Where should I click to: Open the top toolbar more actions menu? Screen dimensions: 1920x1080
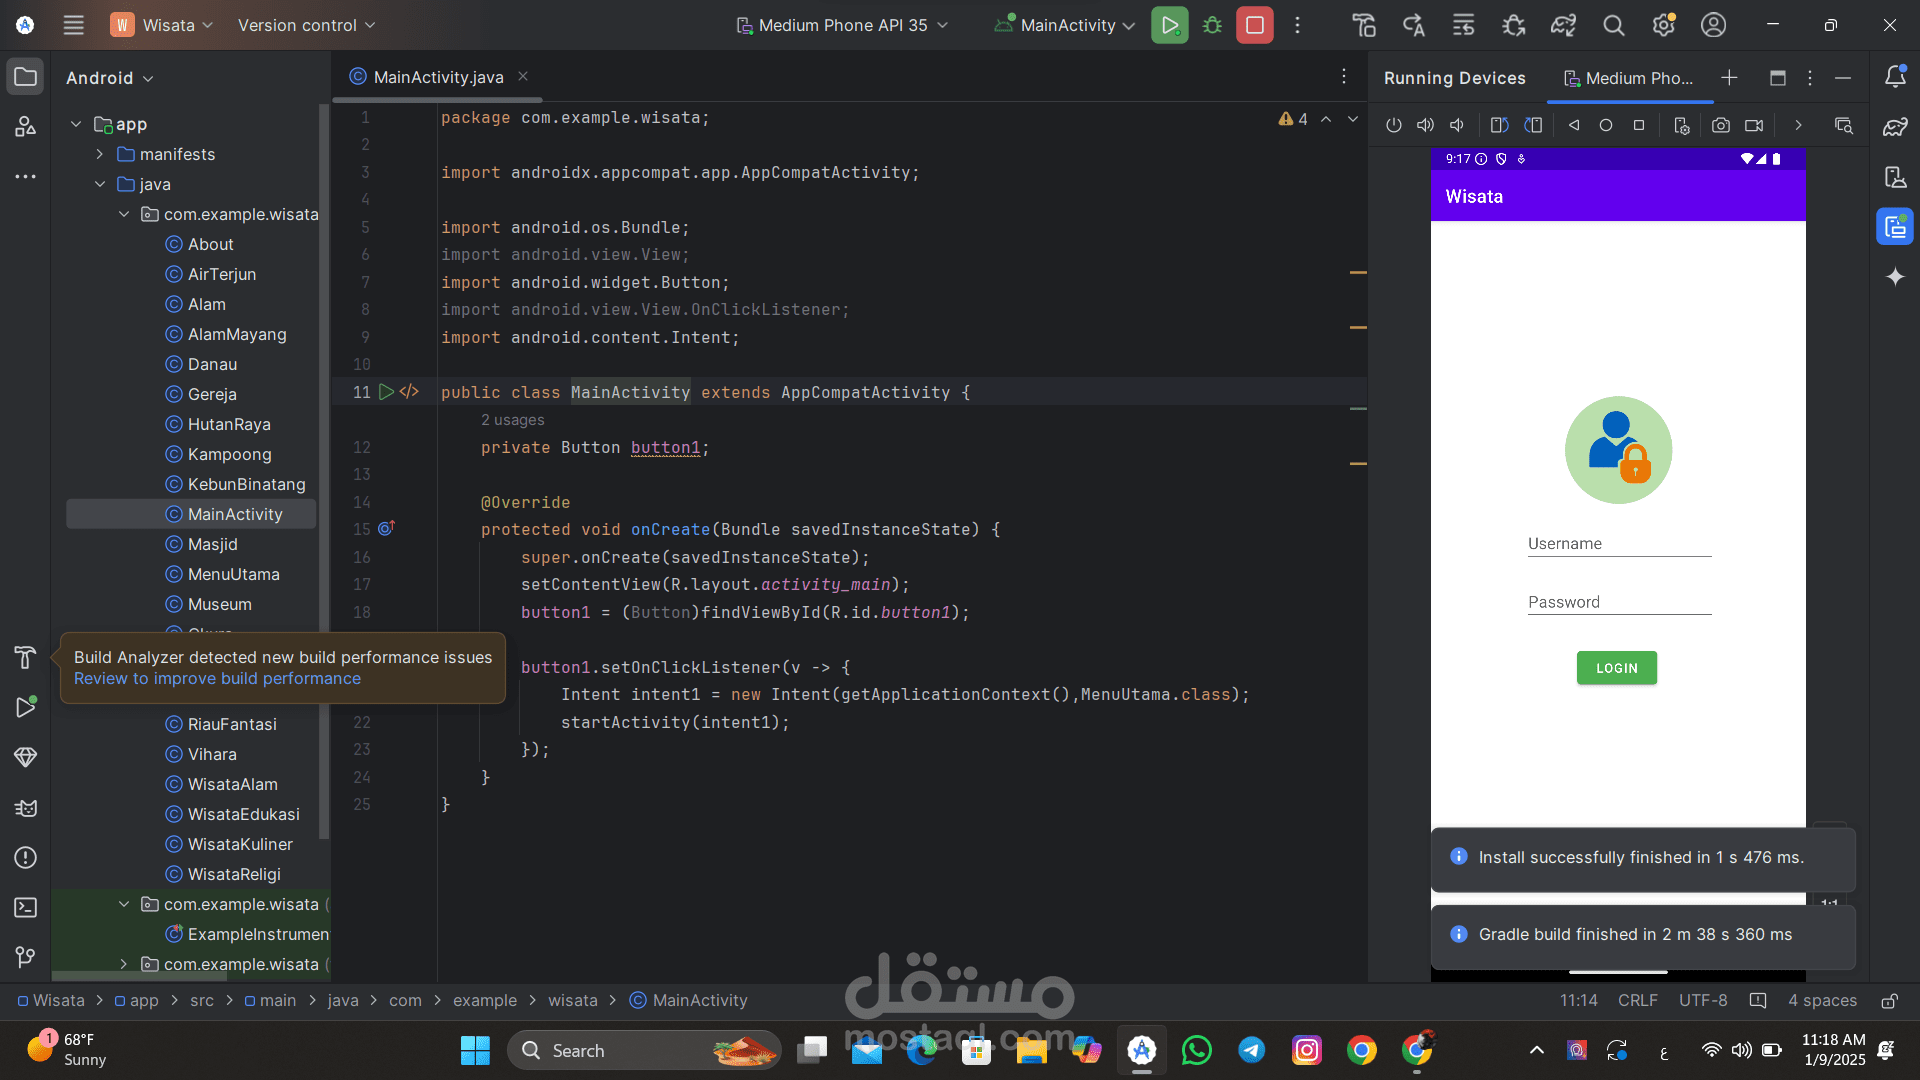[1298, 25]
